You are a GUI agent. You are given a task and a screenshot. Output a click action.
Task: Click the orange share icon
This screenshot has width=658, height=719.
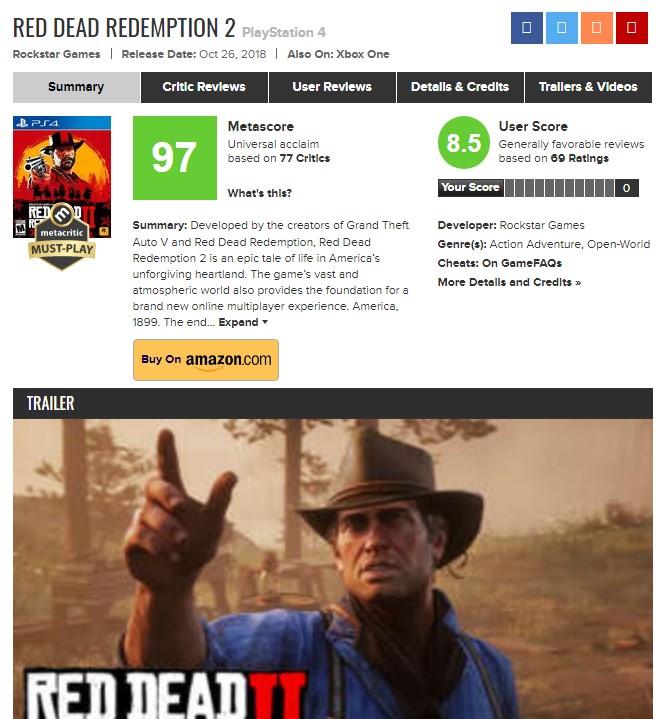(x=596, y=28)
